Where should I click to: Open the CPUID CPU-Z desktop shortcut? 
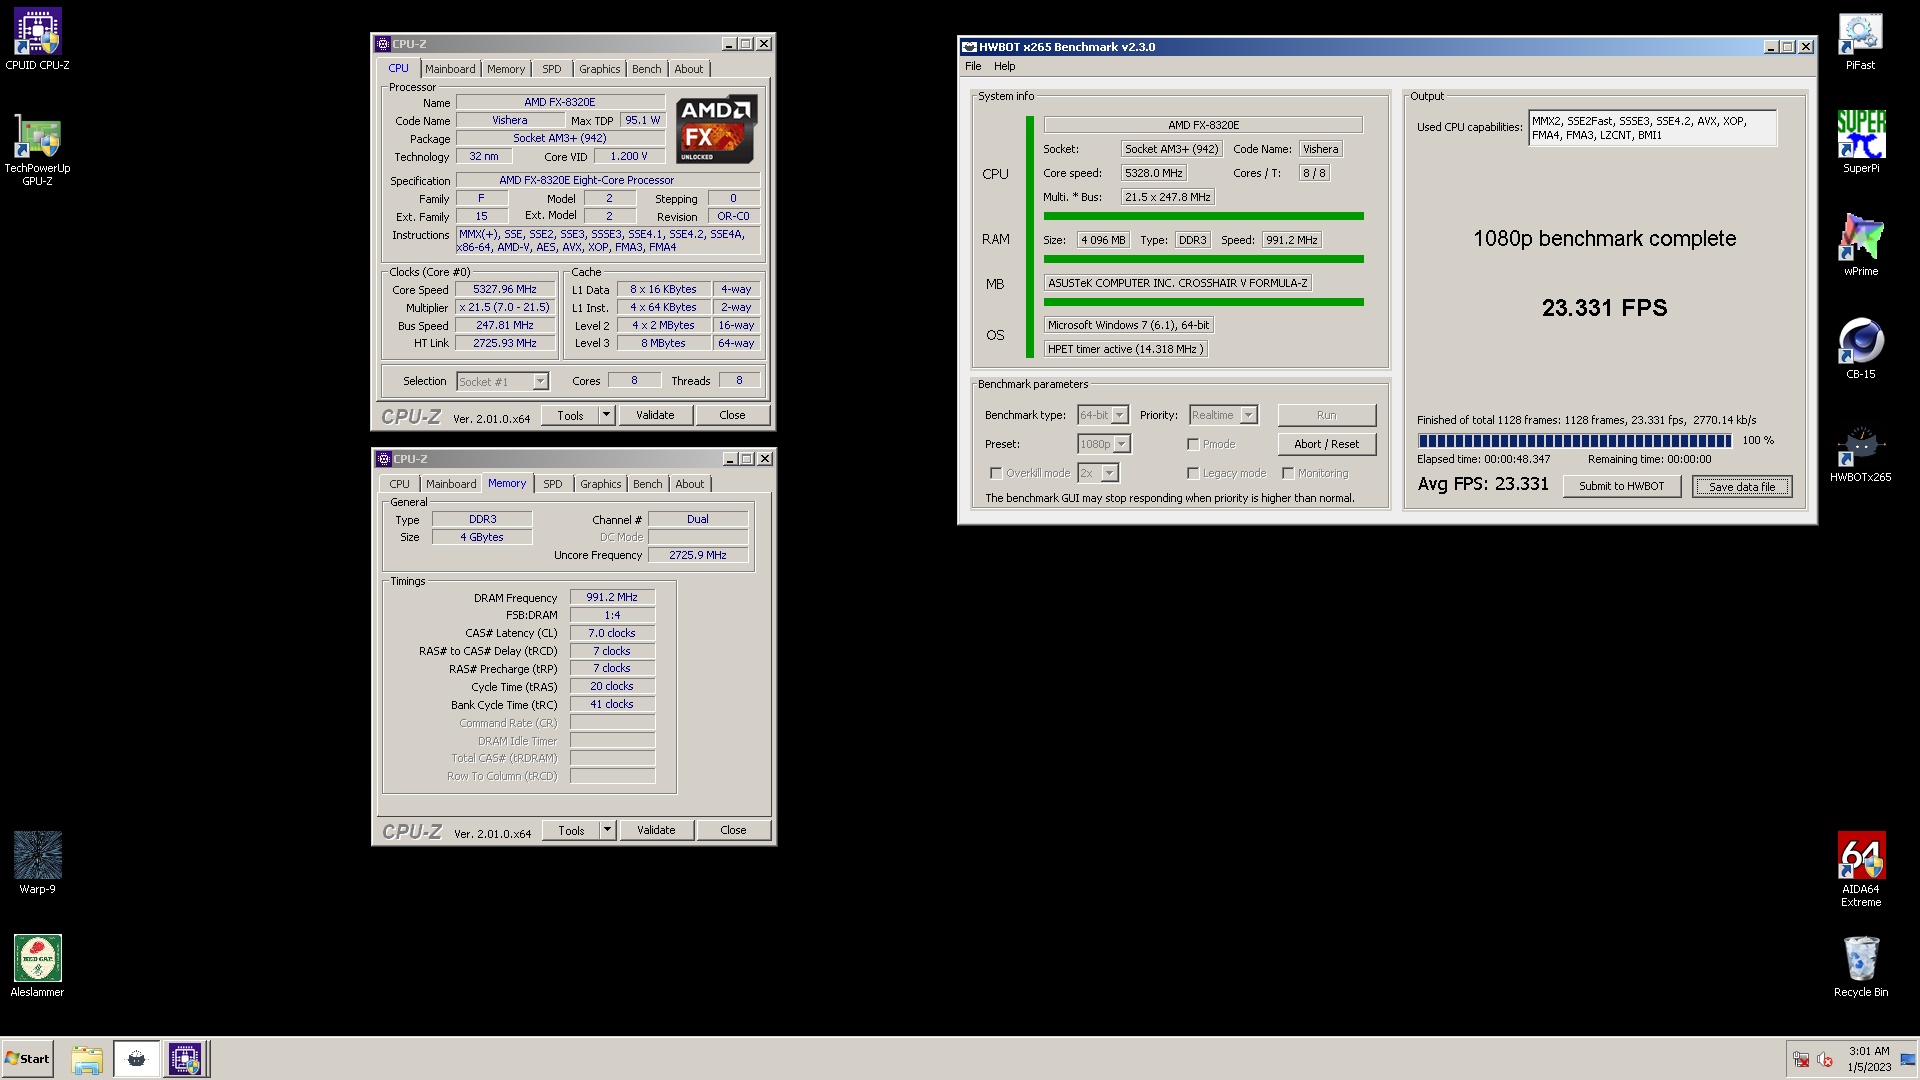coord(37,40)
